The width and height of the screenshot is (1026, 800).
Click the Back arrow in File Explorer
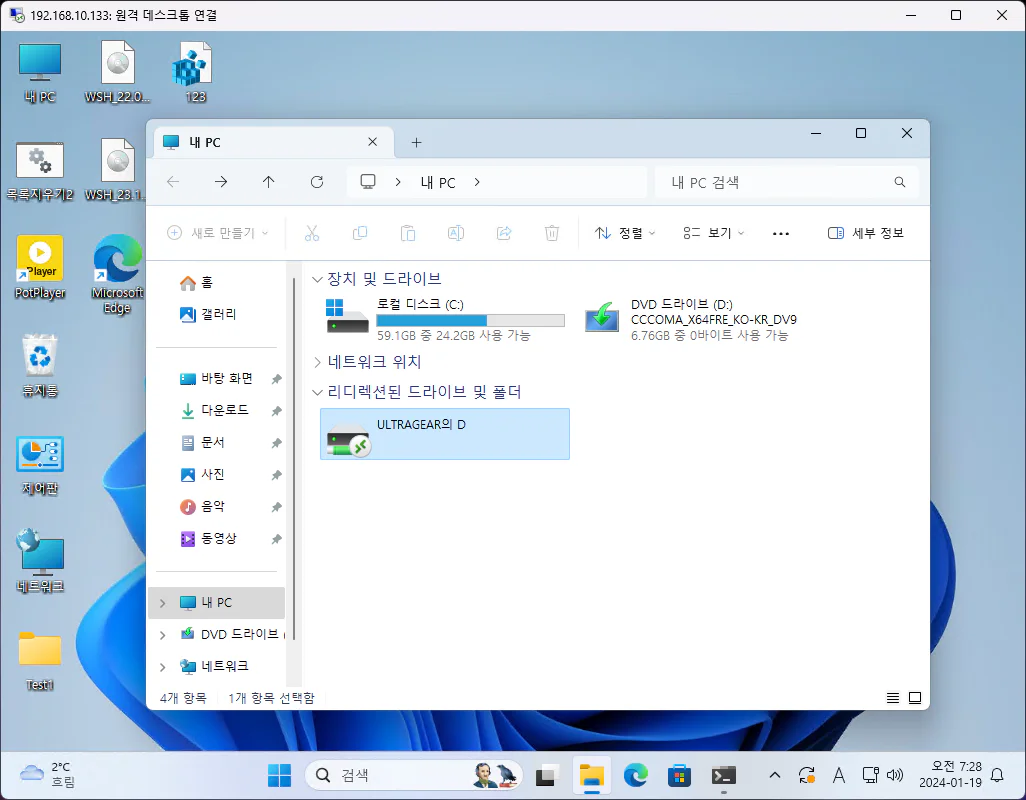point(173,182)
